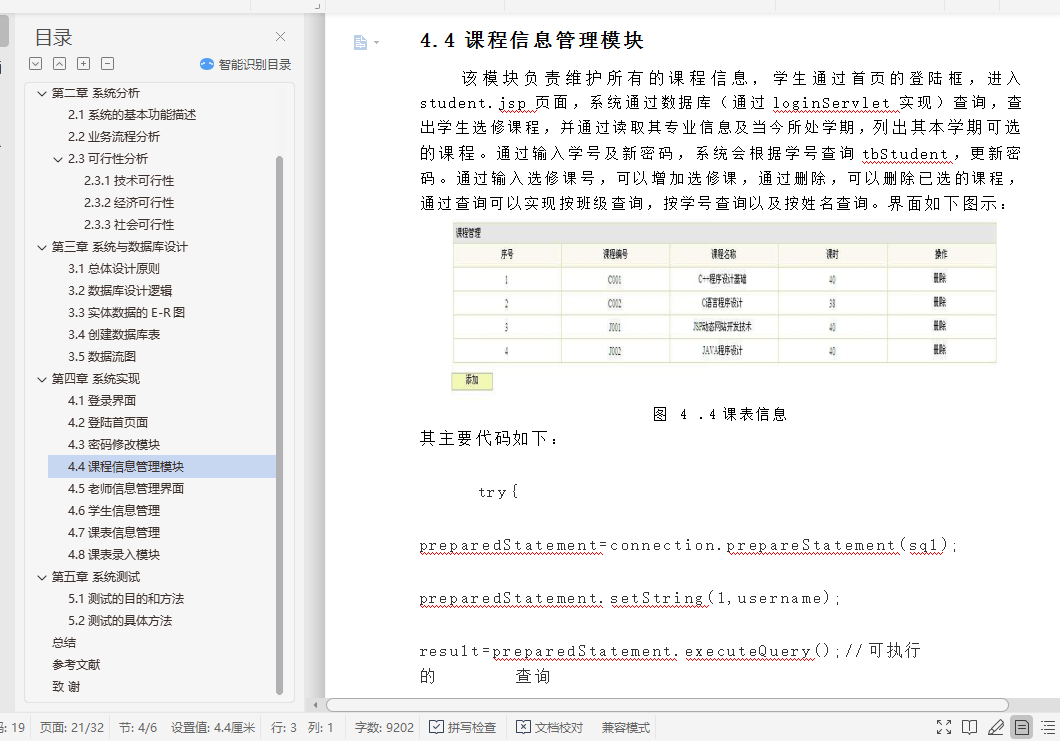
Task: Click the horizontal scrollbar left arrow
Action: point(315,704)
